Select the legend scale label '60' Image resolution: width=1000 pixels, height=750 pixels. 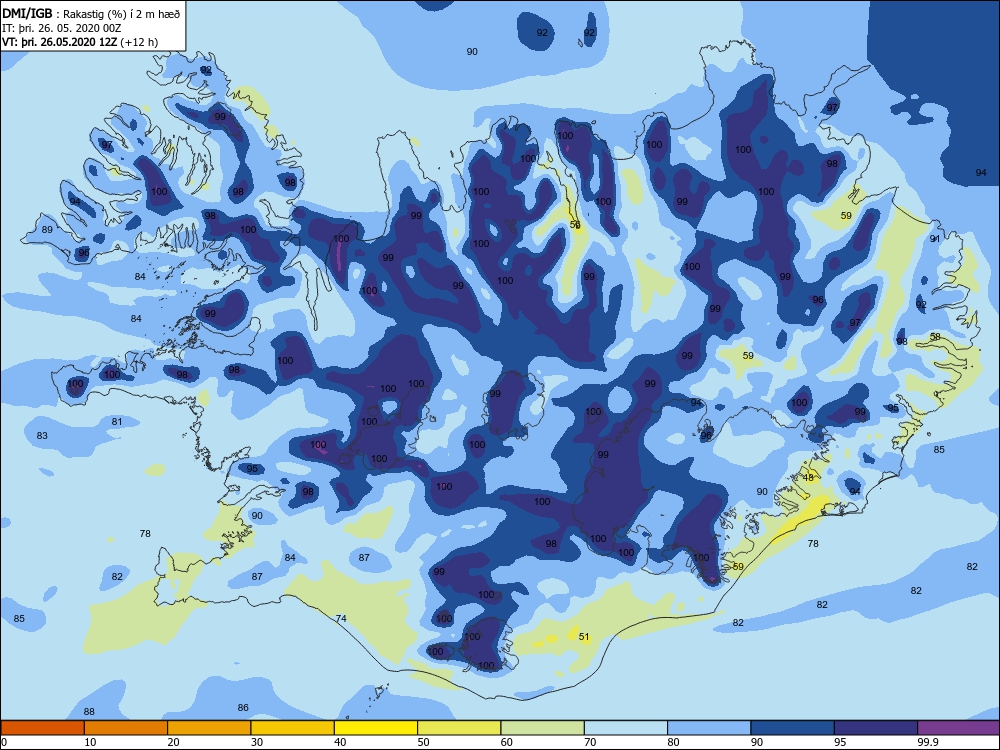507,742
